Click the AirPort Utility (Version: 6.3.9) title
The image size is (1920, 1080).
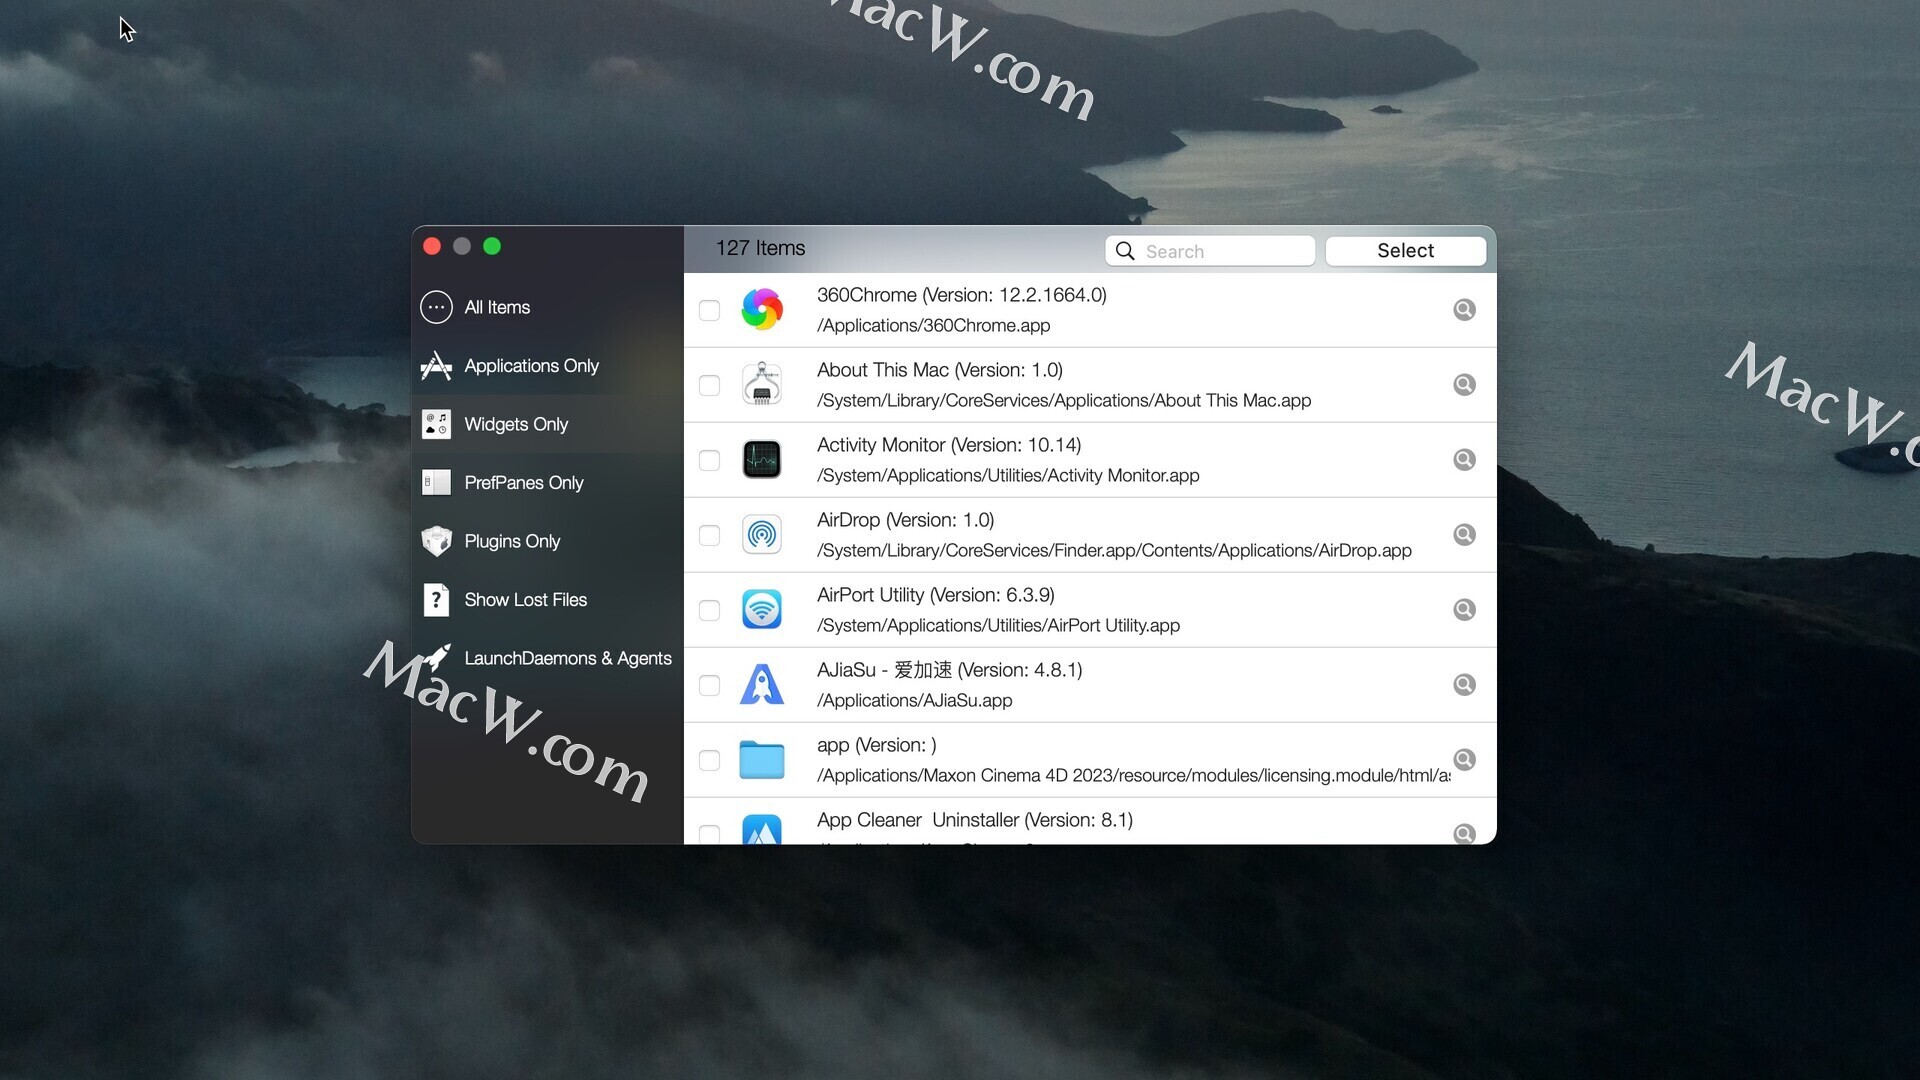(936, 595)
